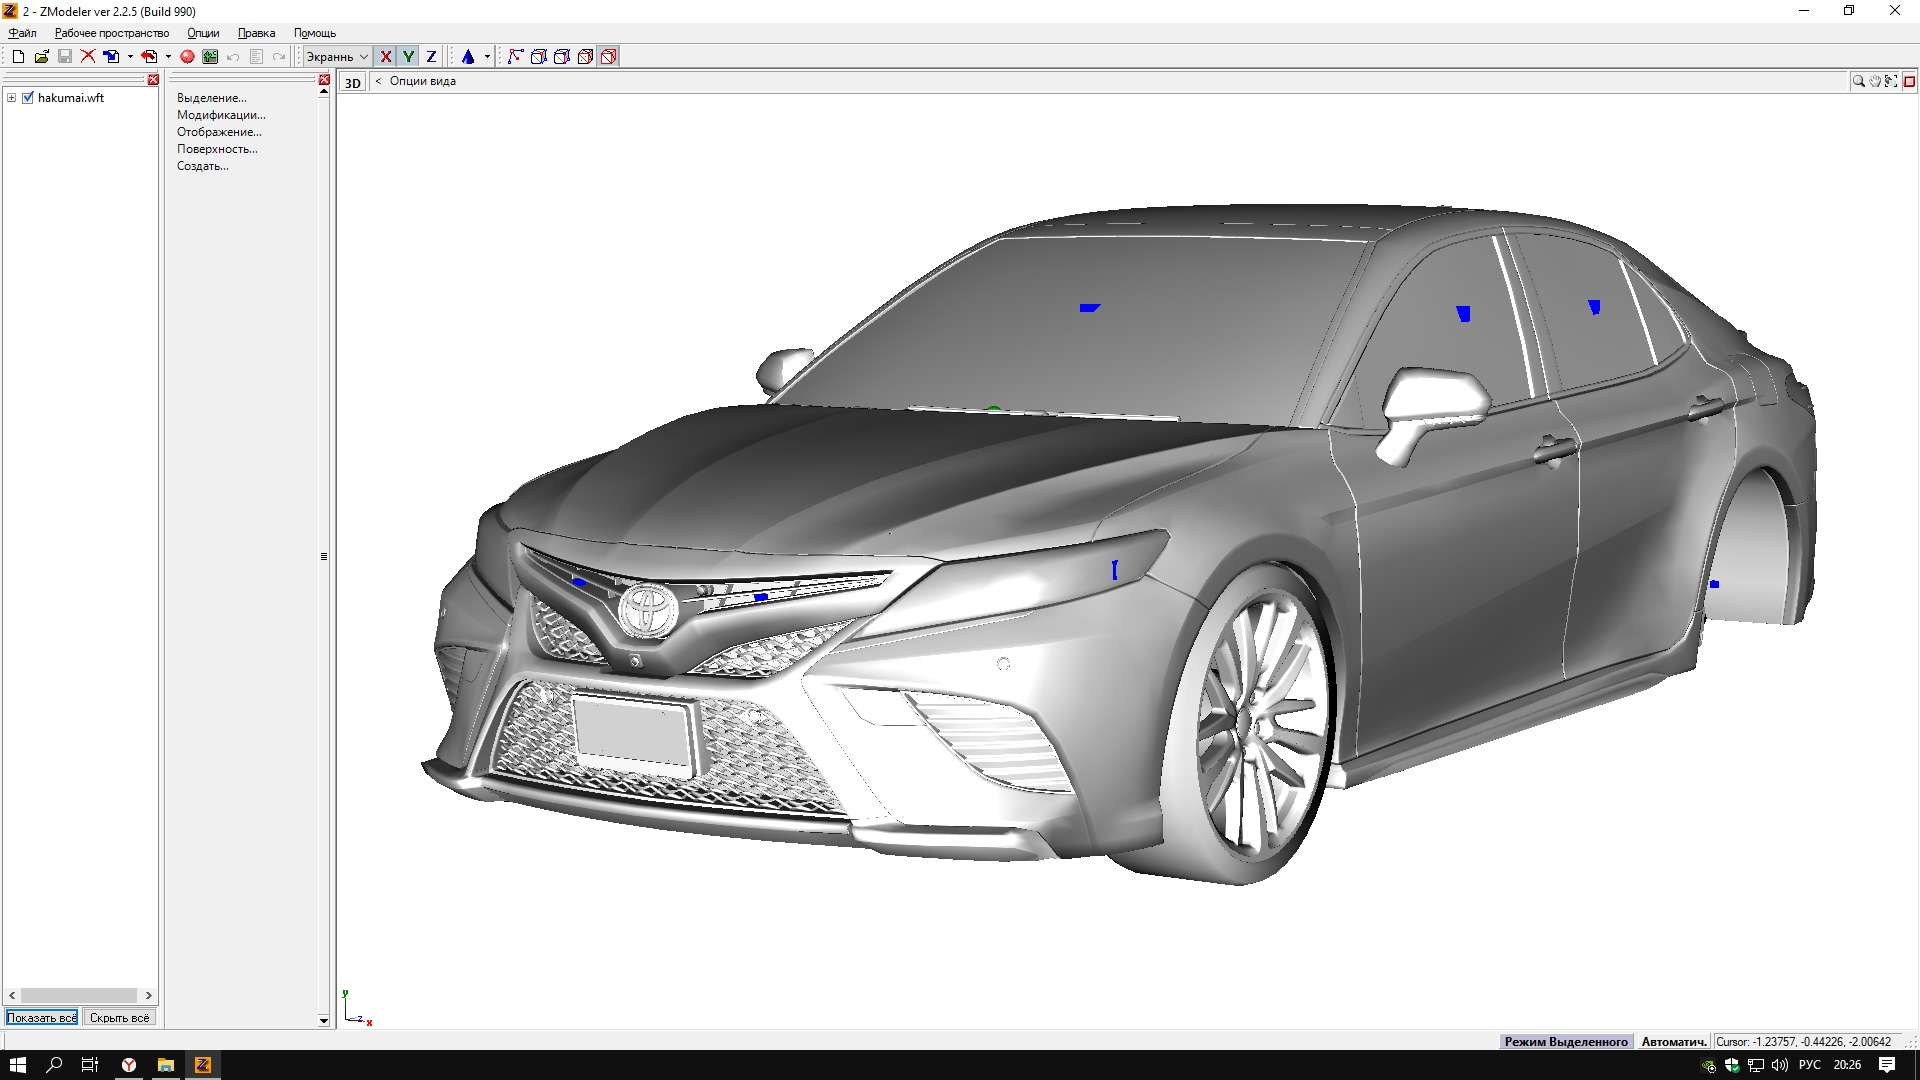Open the Рабочее пространство menu
Image resolution: width=1920 pixels, height=1080 pixels.
pos(111,33)
